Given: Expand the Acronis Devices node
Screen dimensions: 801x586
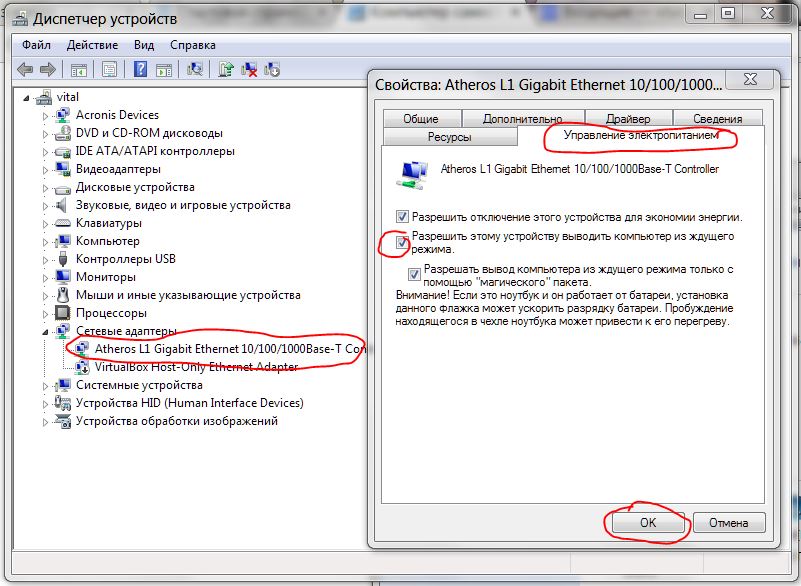Looking at the screenshot, I should pos(45,116).
